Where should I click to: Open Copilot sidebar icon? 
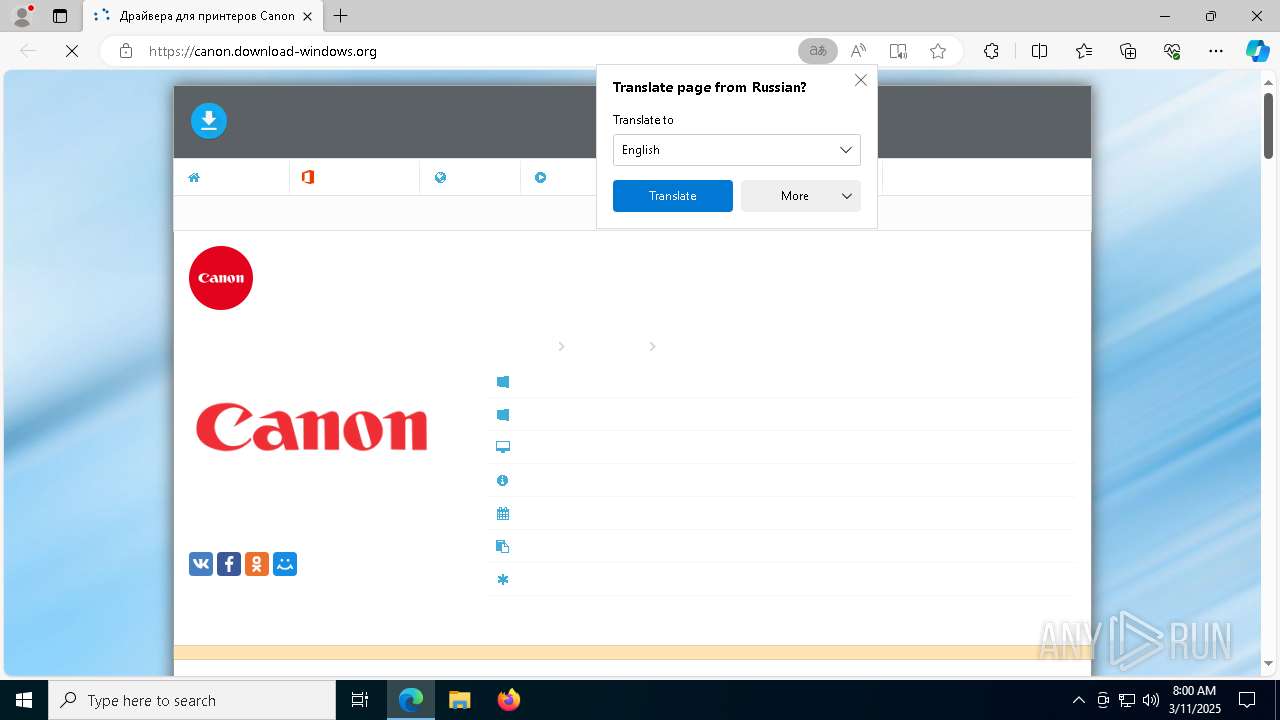point(1257,51)
